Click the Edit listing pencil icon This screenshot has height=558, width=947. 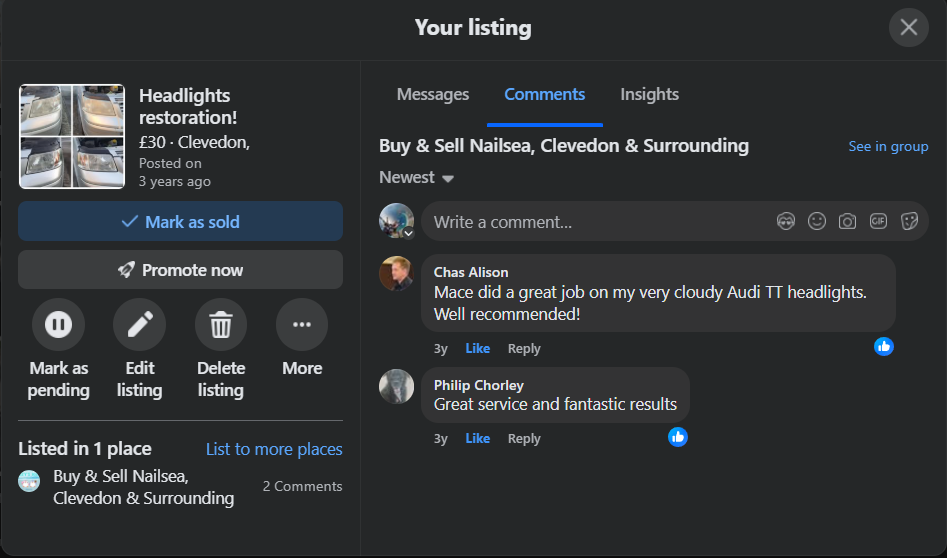click(x=139, y=325)
